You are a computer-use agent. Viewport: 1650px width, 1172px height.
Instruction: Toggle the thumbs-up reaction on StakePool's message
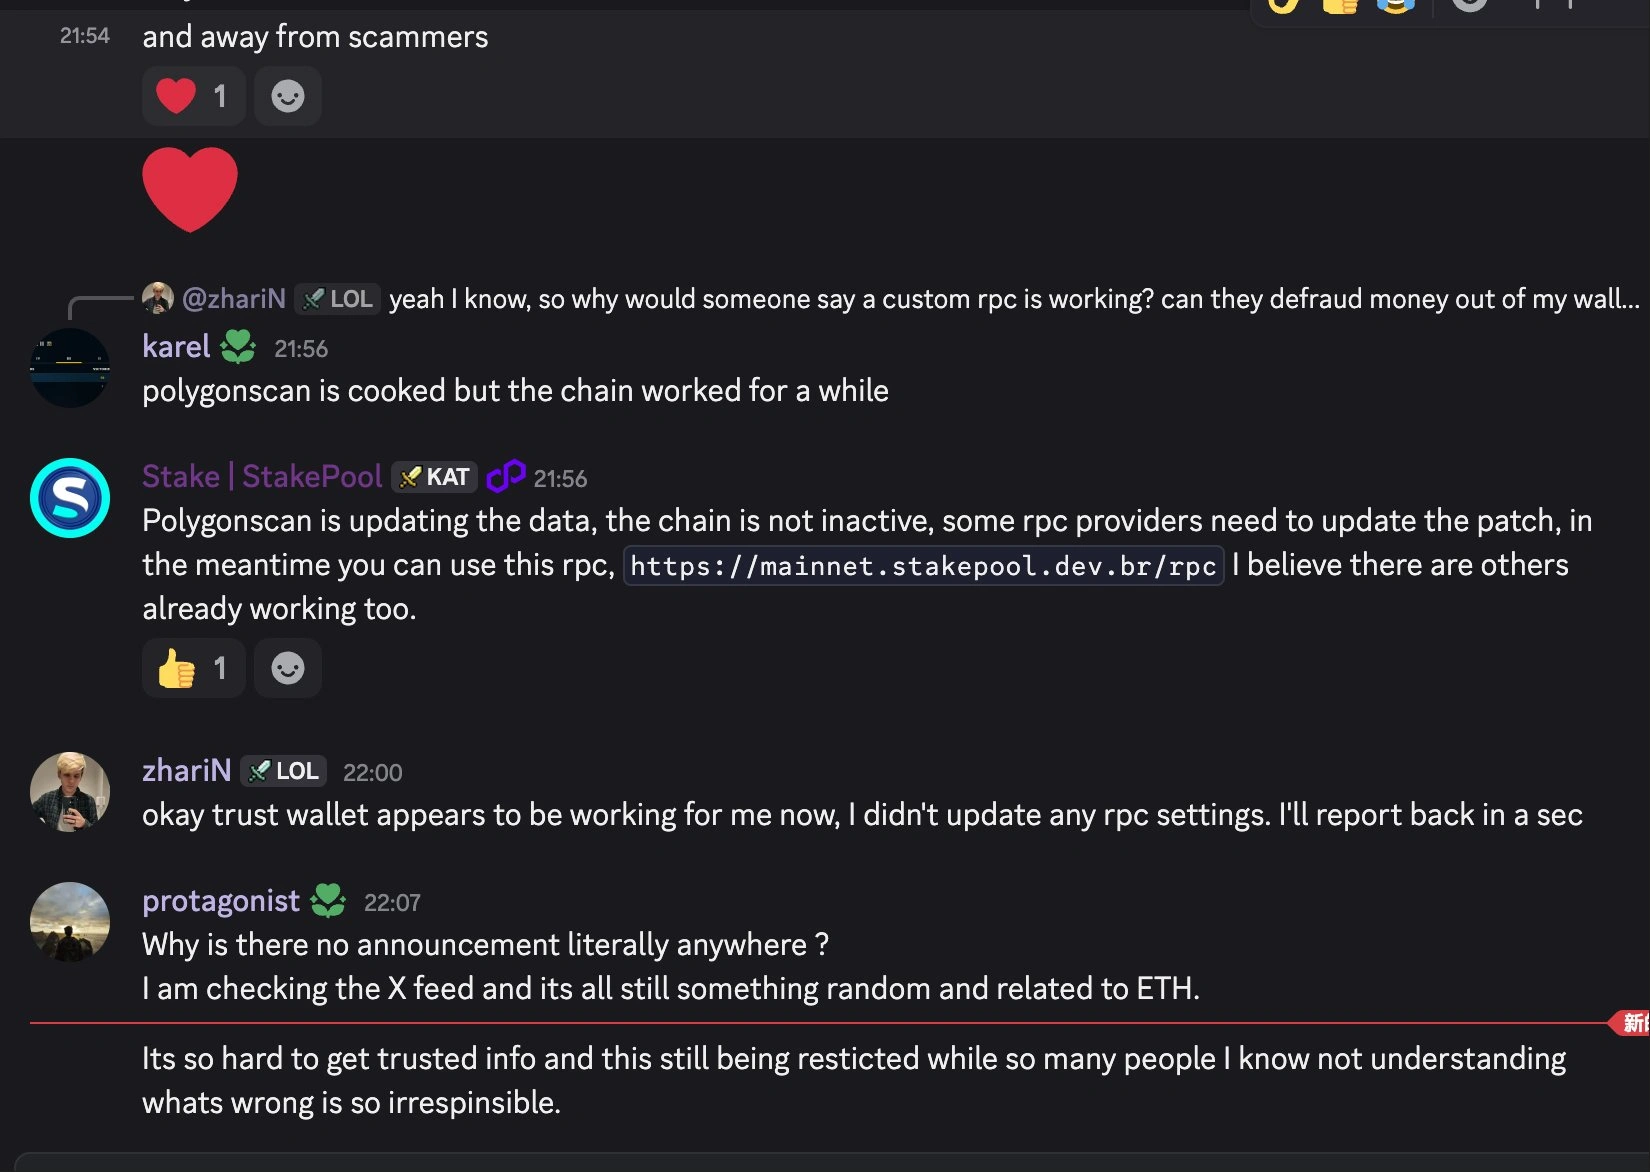(193, 668)
